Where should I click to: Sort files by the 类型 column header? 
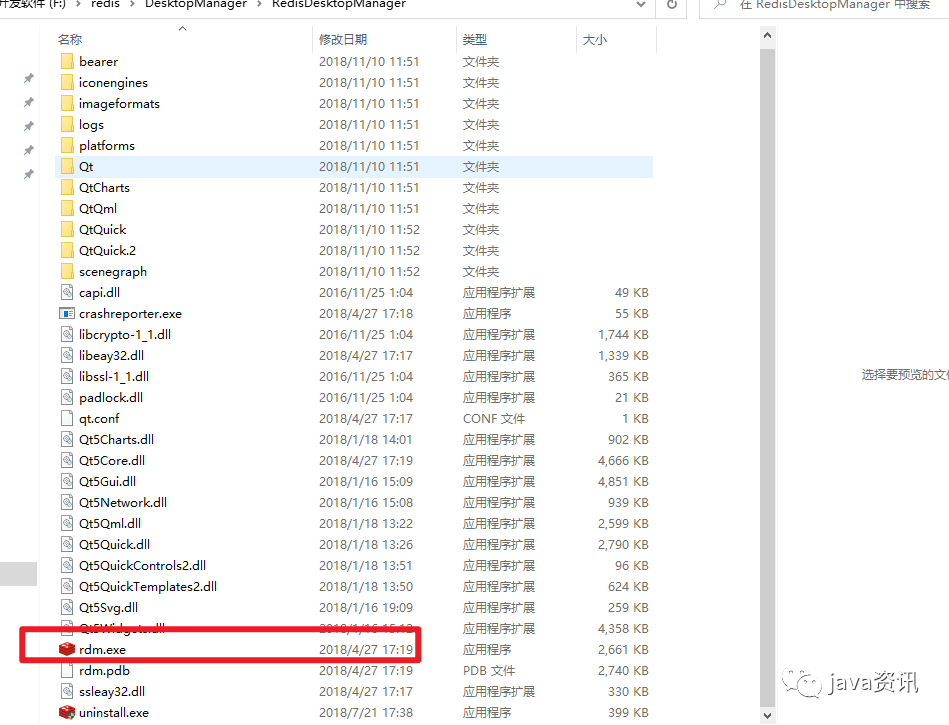click(474, 39)
